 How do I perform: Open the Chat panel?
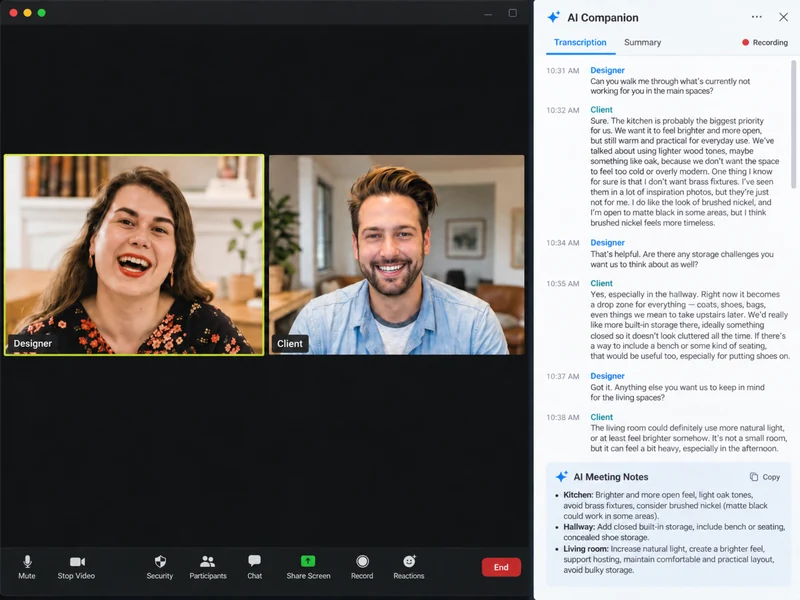point(255,567)
